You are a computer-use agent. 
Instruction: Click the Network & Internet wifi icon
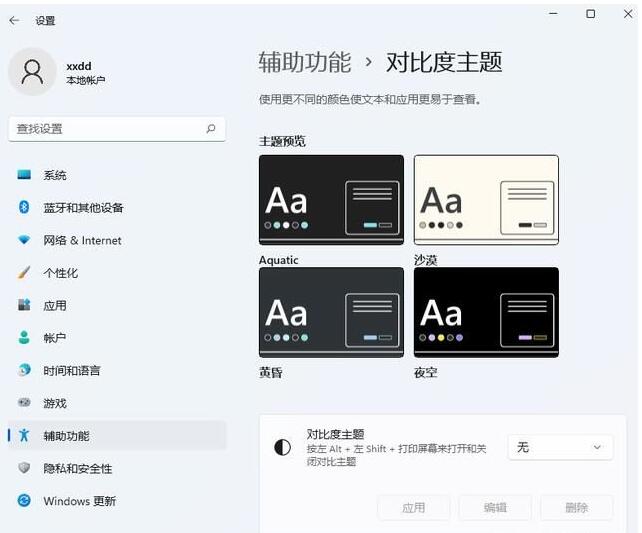pos(24,240)
